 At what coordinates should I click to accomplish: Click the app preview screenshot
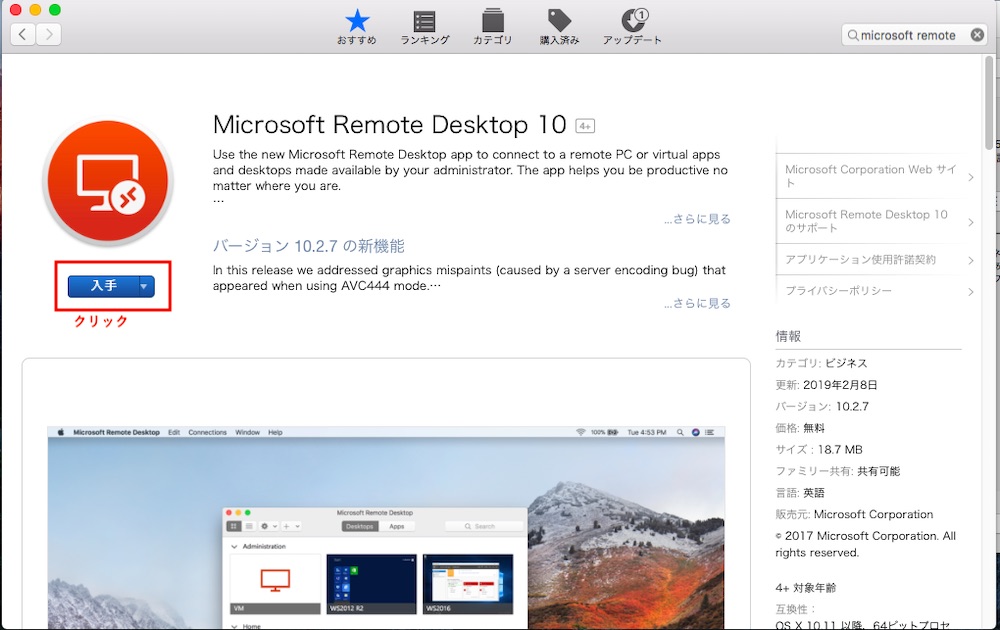386,528
